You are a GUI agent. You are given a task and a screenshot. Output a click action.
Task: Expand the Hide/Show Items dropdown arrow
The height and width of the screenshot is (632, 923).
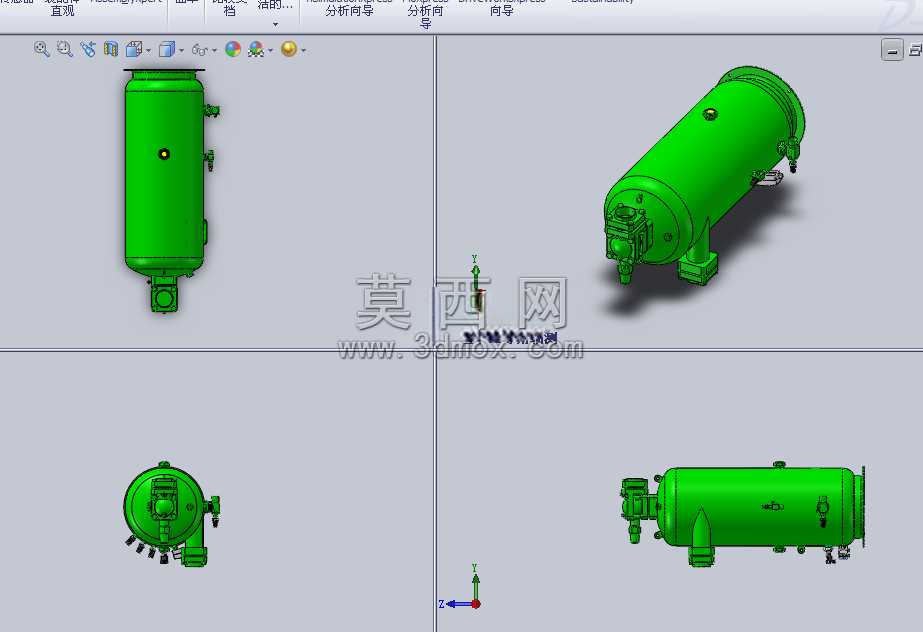pos(214,51)
